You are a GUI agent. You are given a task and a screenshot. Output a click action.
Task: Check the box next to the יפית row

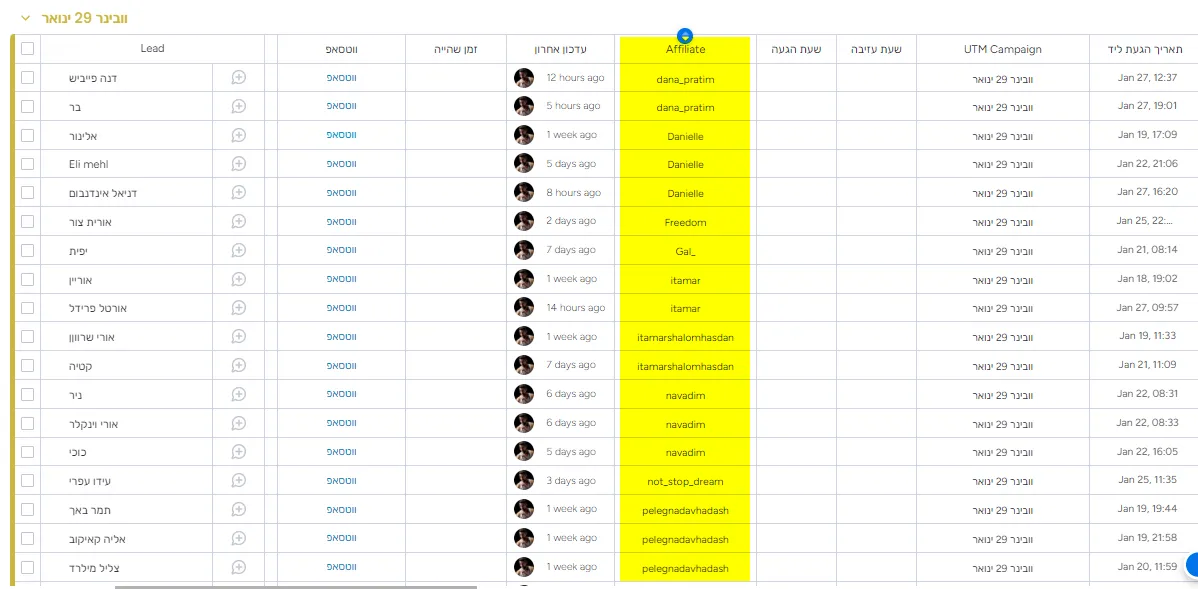coord(27,250)
